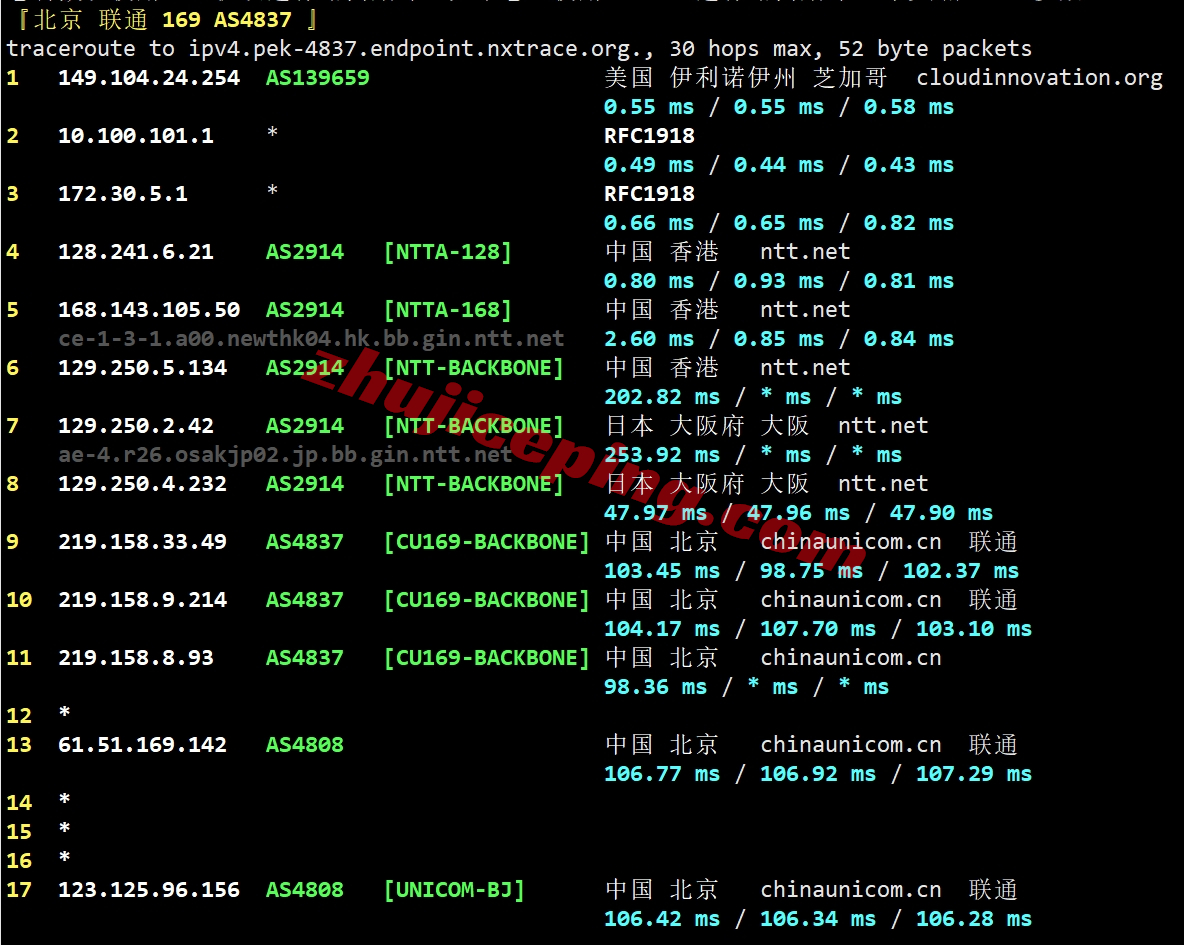
Task: Select IP 128.241.6.21 at hop 4
Action: click(136, 252)
